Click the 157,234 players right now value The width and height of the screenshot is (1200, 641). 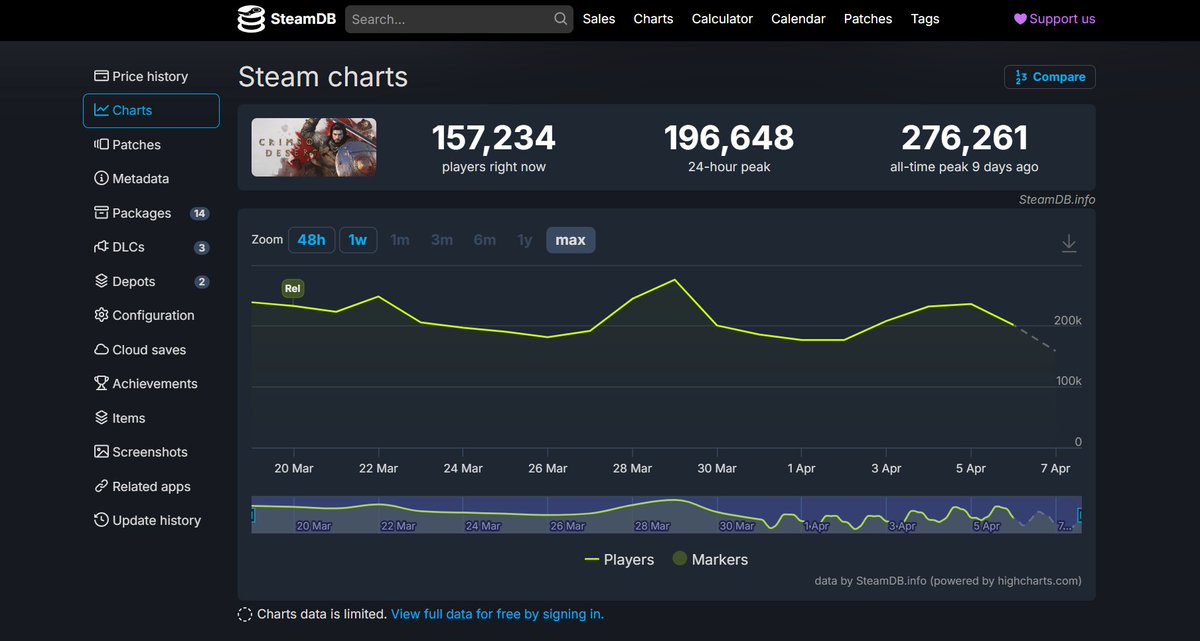493,137
